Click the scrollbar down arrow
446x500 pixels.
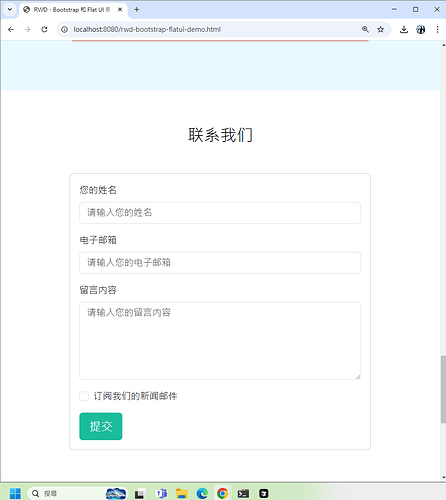click(443, 478)
